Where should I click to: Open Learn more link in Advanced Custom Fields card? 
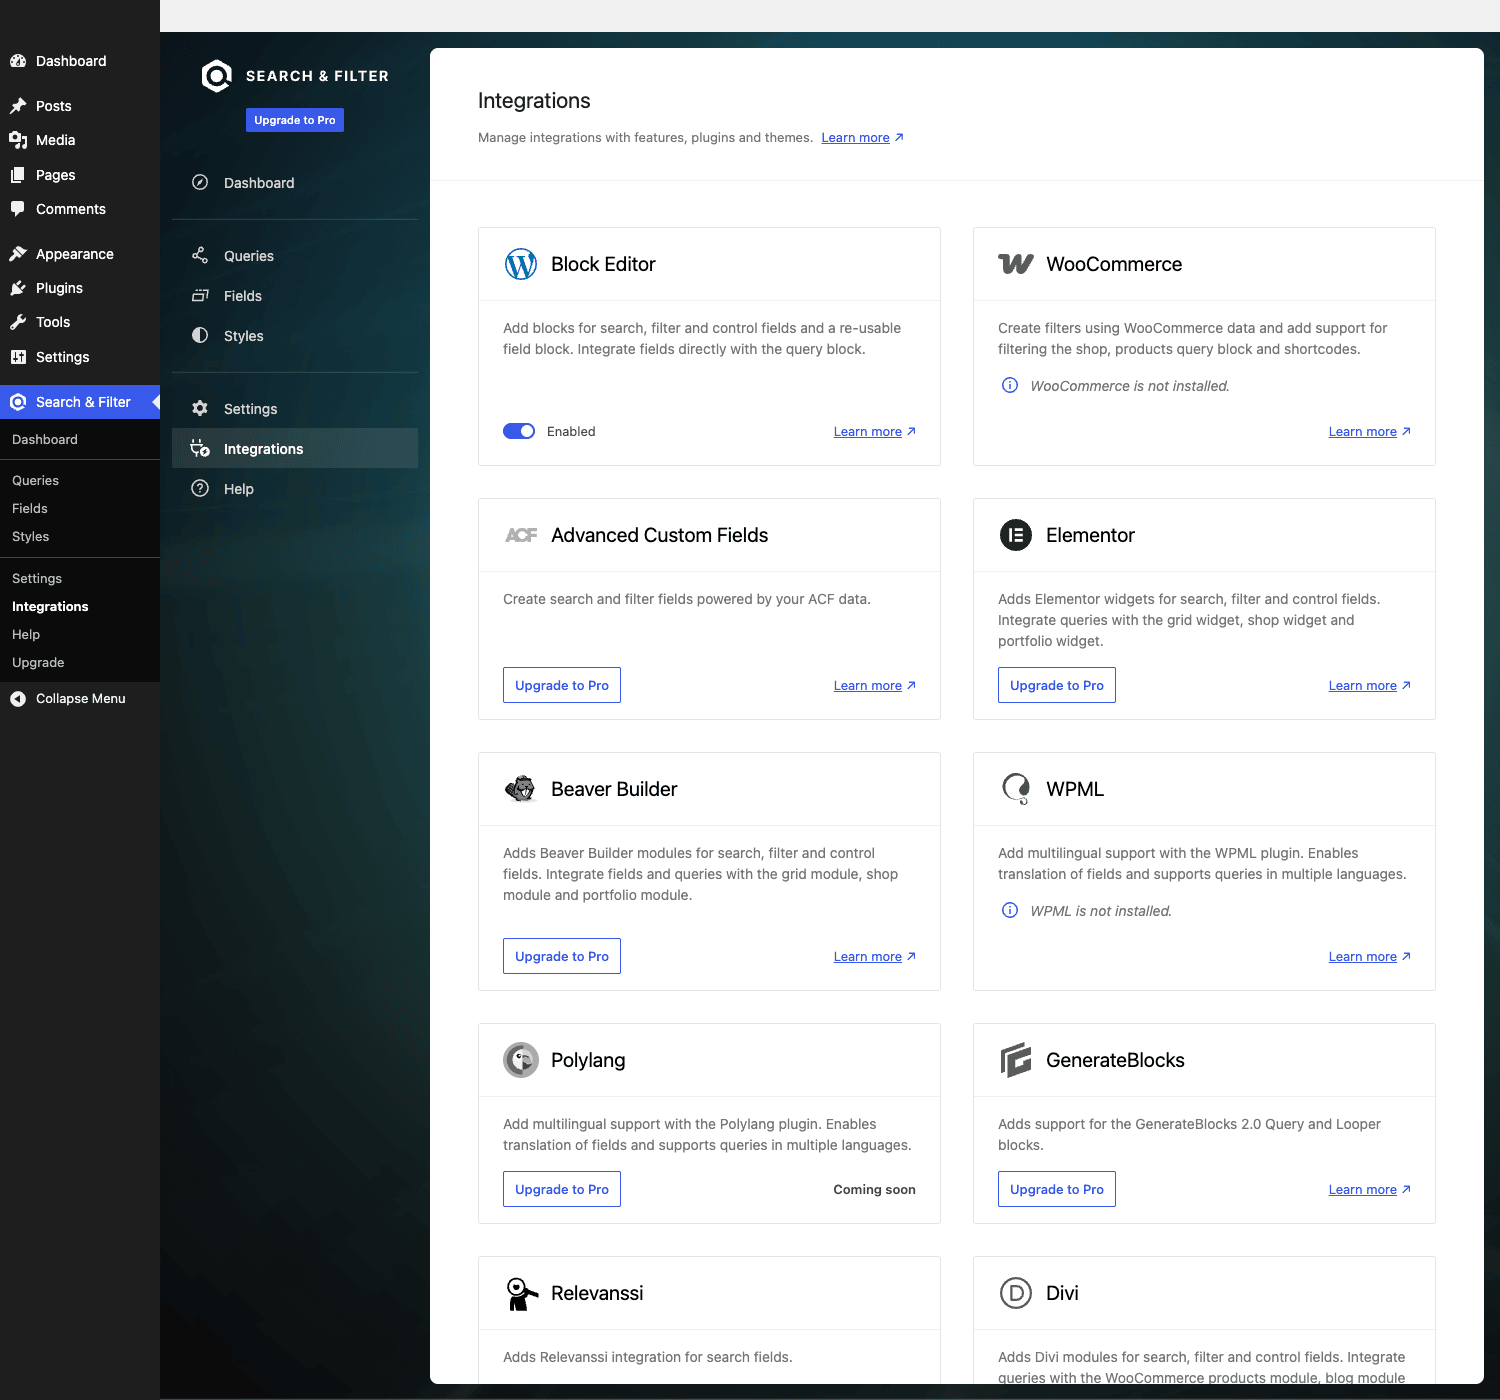[875, 686]
